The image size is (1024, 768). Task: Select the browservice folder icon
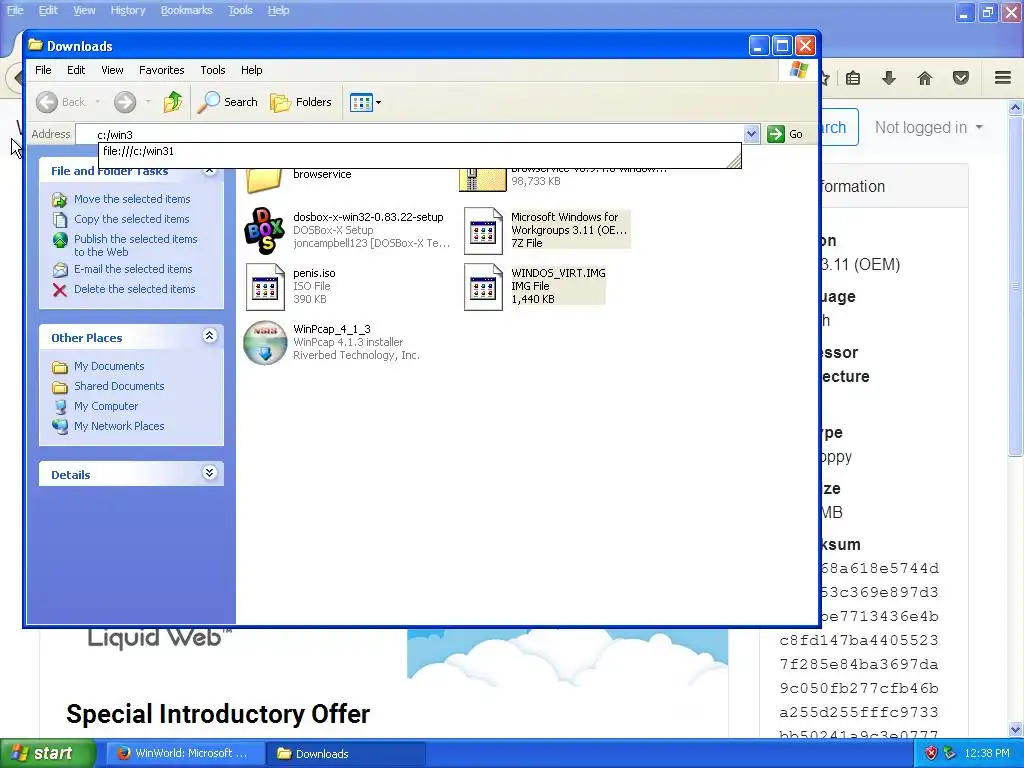[x=264, y=180]
